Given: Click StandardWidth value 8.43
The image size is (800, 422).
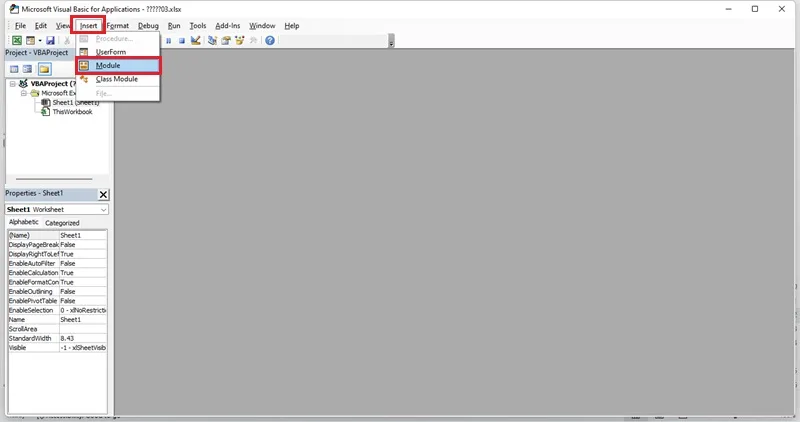Looking at the screenshot, I should pos(83,338).
